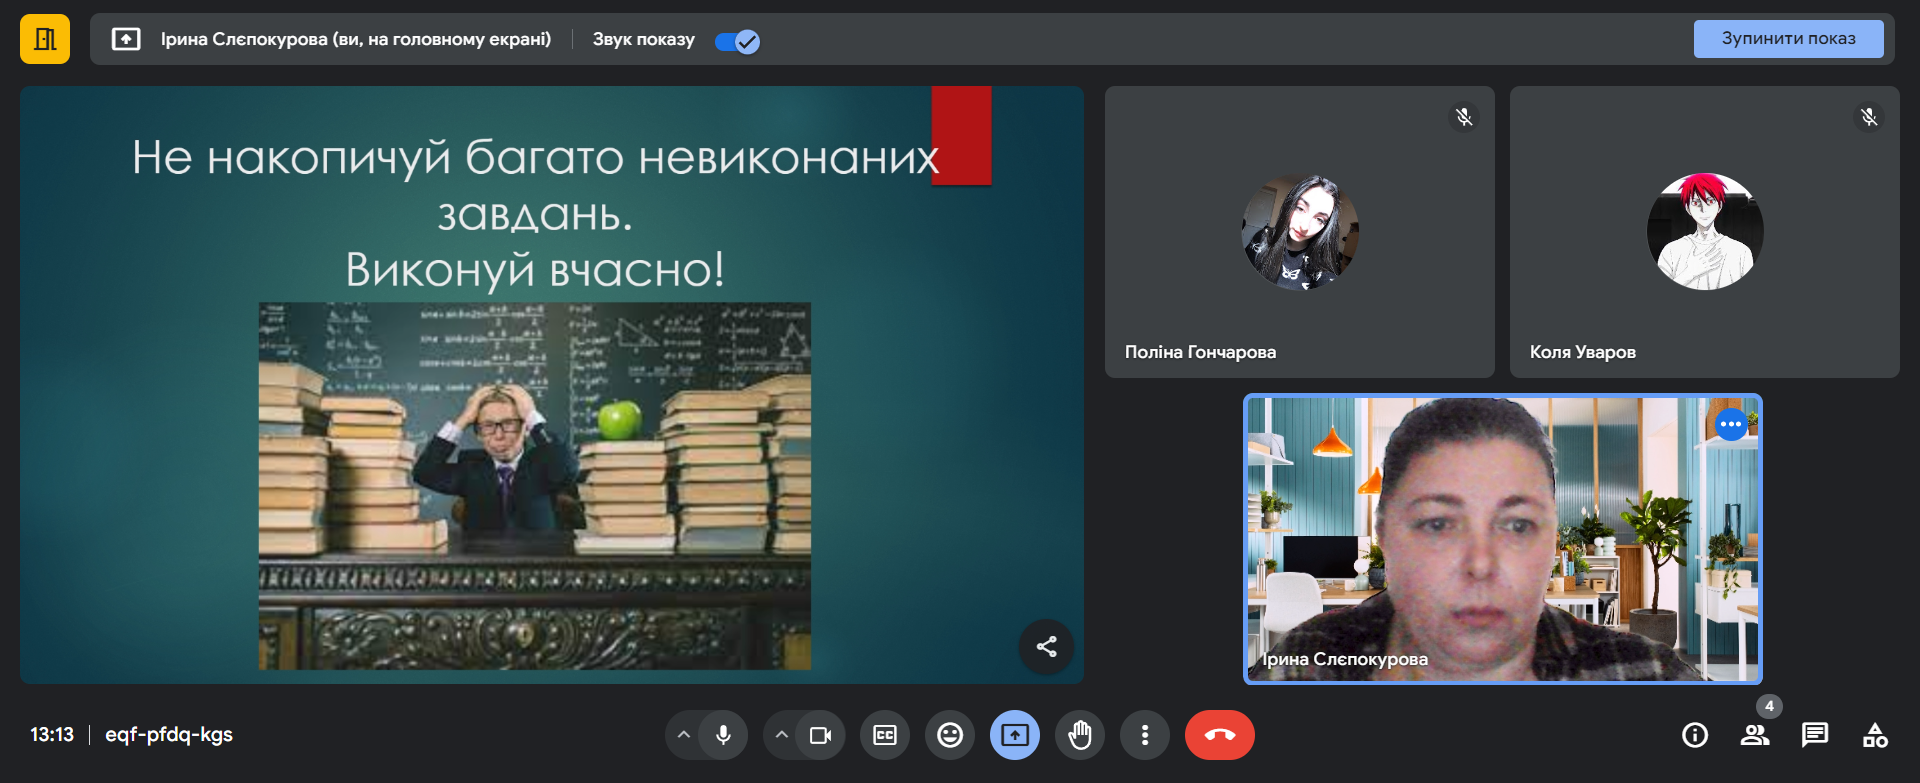Select Поліна Гончарова's participant tile

point(1299,232)
